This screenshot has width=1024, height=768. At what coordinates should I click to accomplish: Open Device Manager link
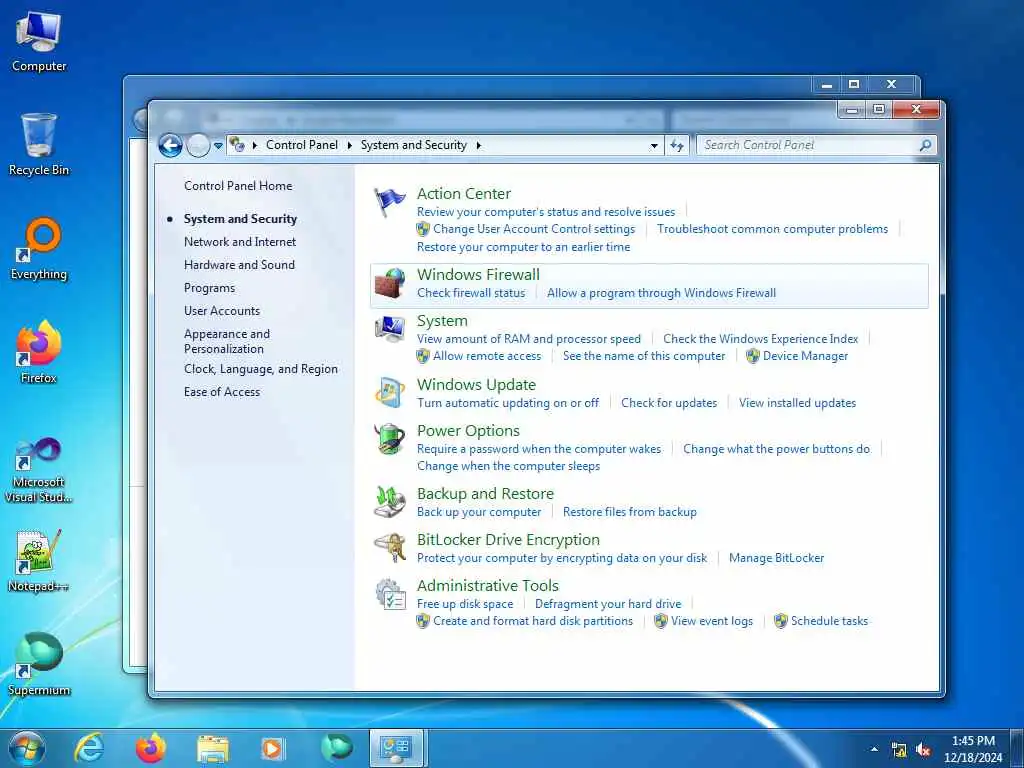[x=805, y=356]
